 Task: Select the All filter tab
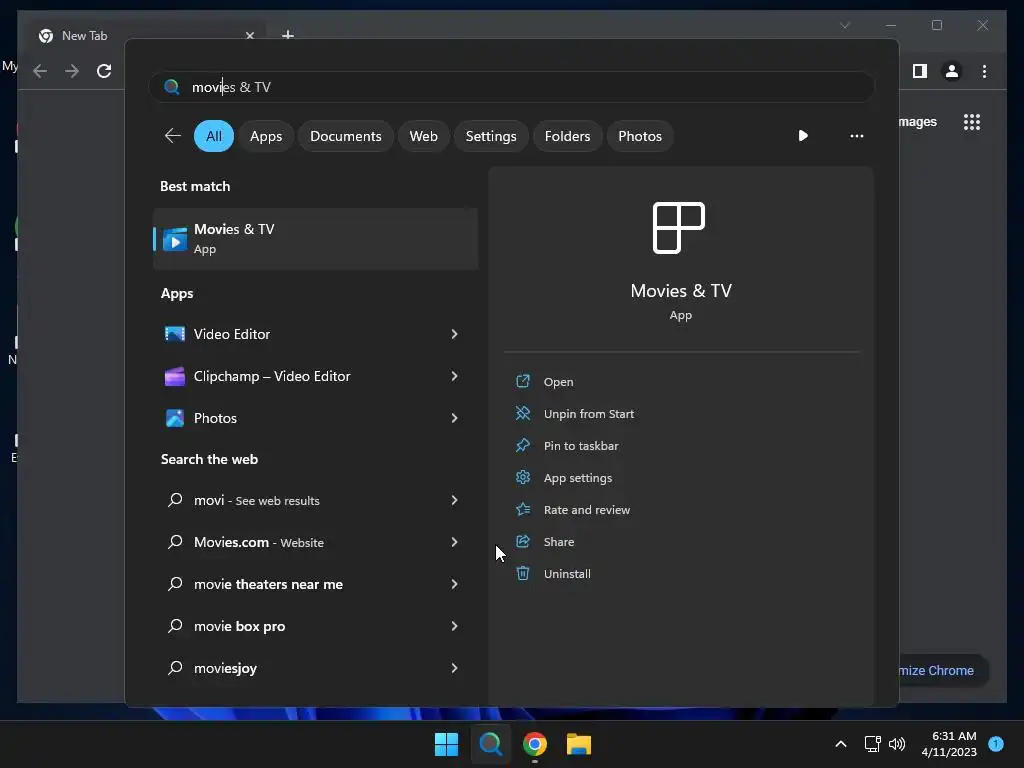[214, 136]
